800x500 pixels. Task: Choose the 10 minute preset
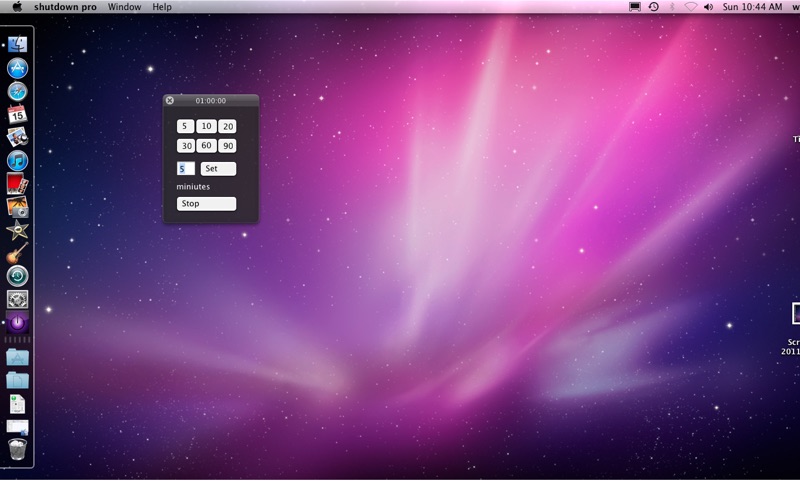click(x=206, y=126)
